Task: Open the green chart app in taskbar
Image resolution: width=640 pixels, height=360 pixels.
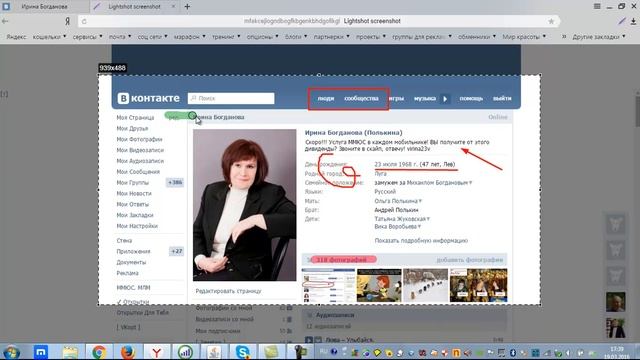Action: 185,352
